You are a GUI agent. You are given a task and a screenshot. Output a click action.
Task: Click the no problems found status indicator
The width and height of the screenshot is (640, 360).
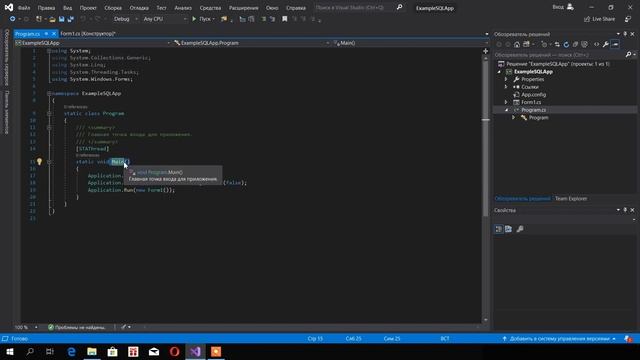coord(77,327)
